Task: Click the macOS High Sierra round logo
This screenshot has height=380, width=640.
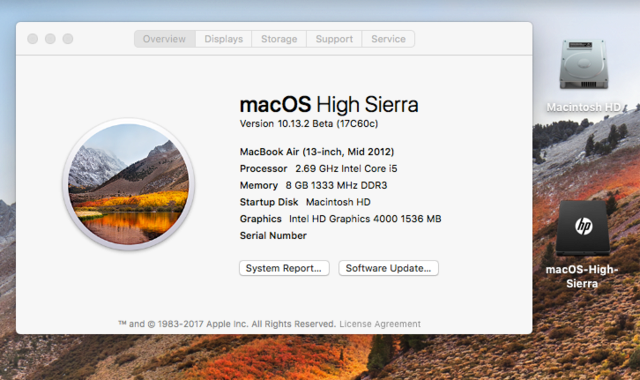Action: [x=129, y=184]
